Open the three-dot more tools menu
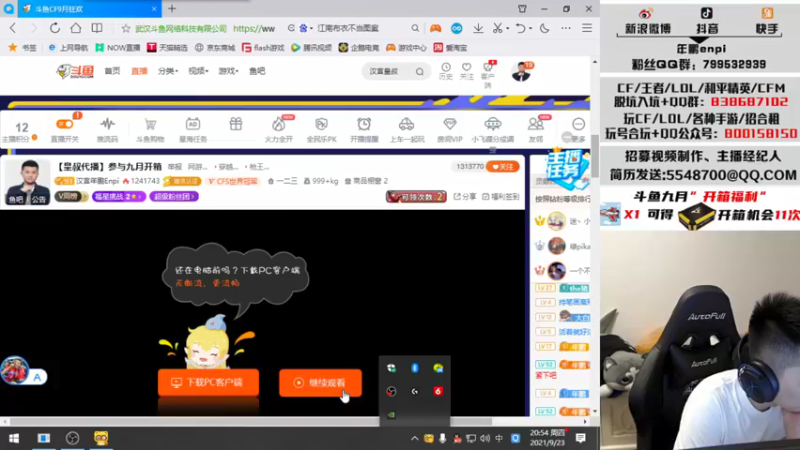Viewport: 800px width, 450px height. (566, 29)
